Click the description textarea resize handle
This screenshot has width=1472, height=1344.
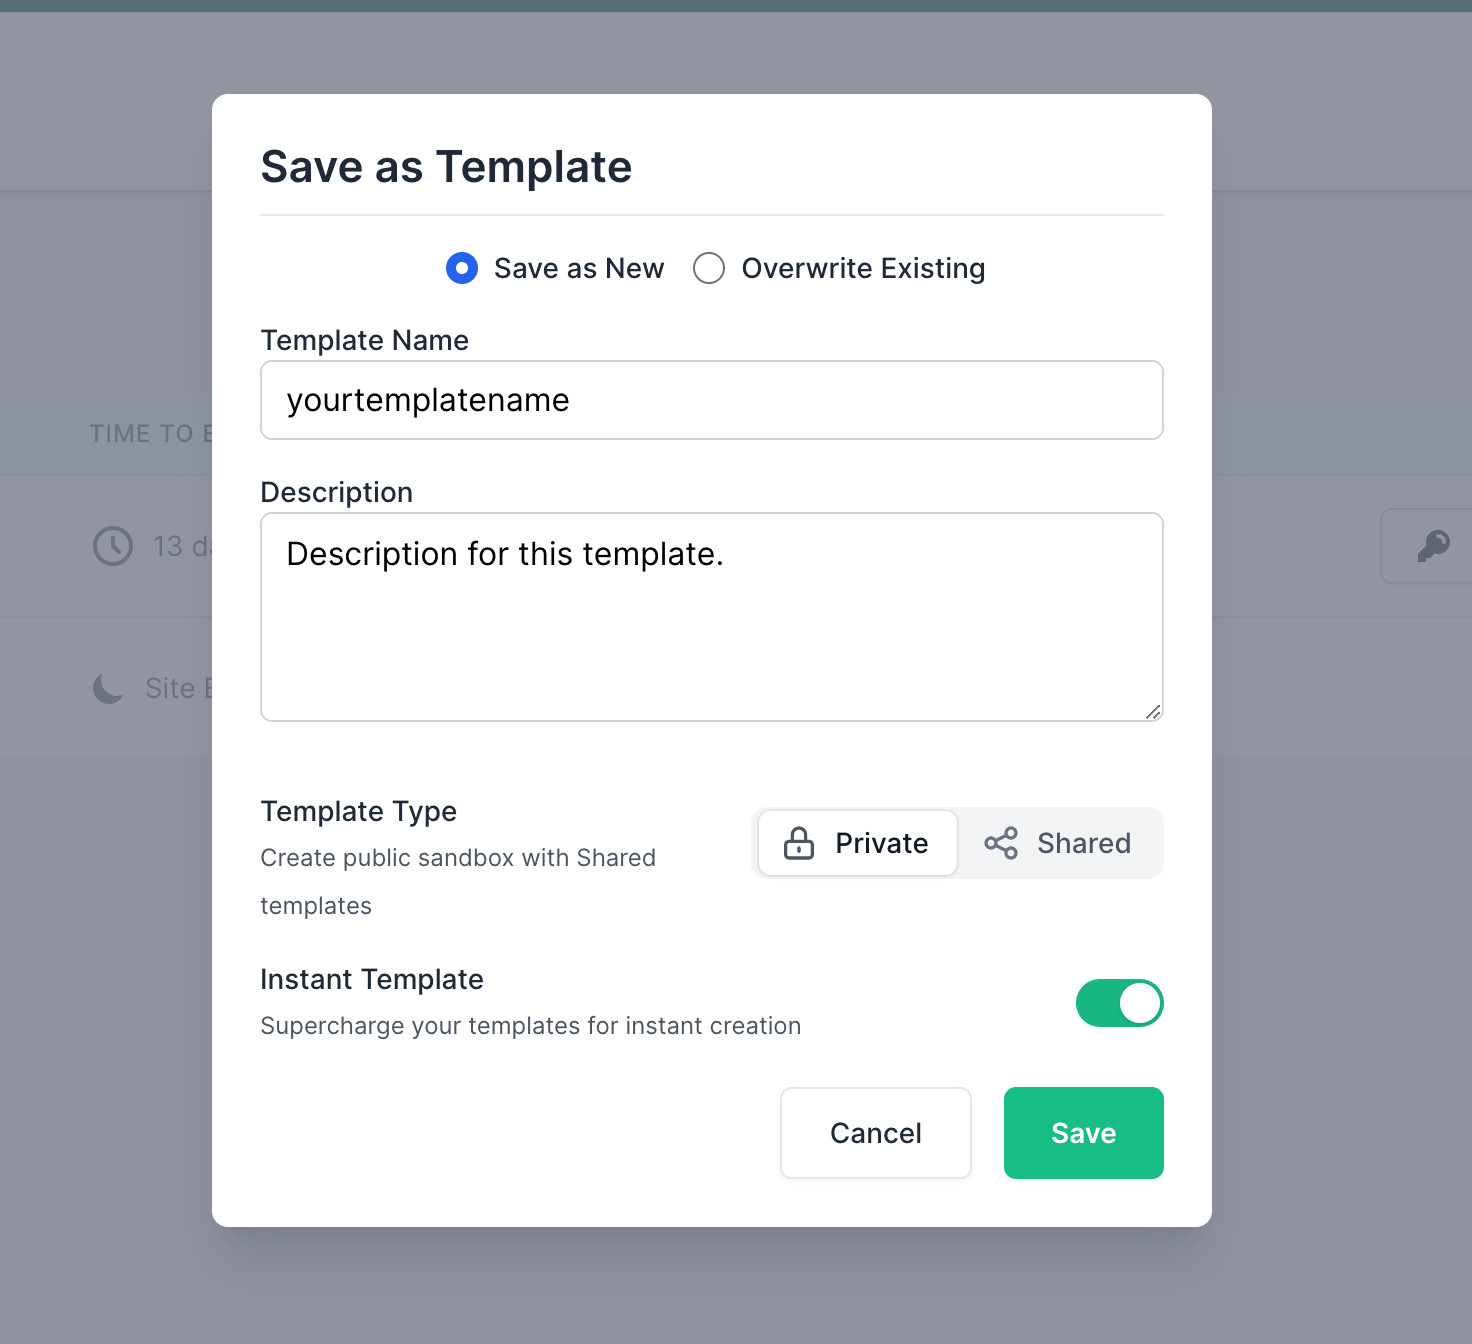point(1153,711)
